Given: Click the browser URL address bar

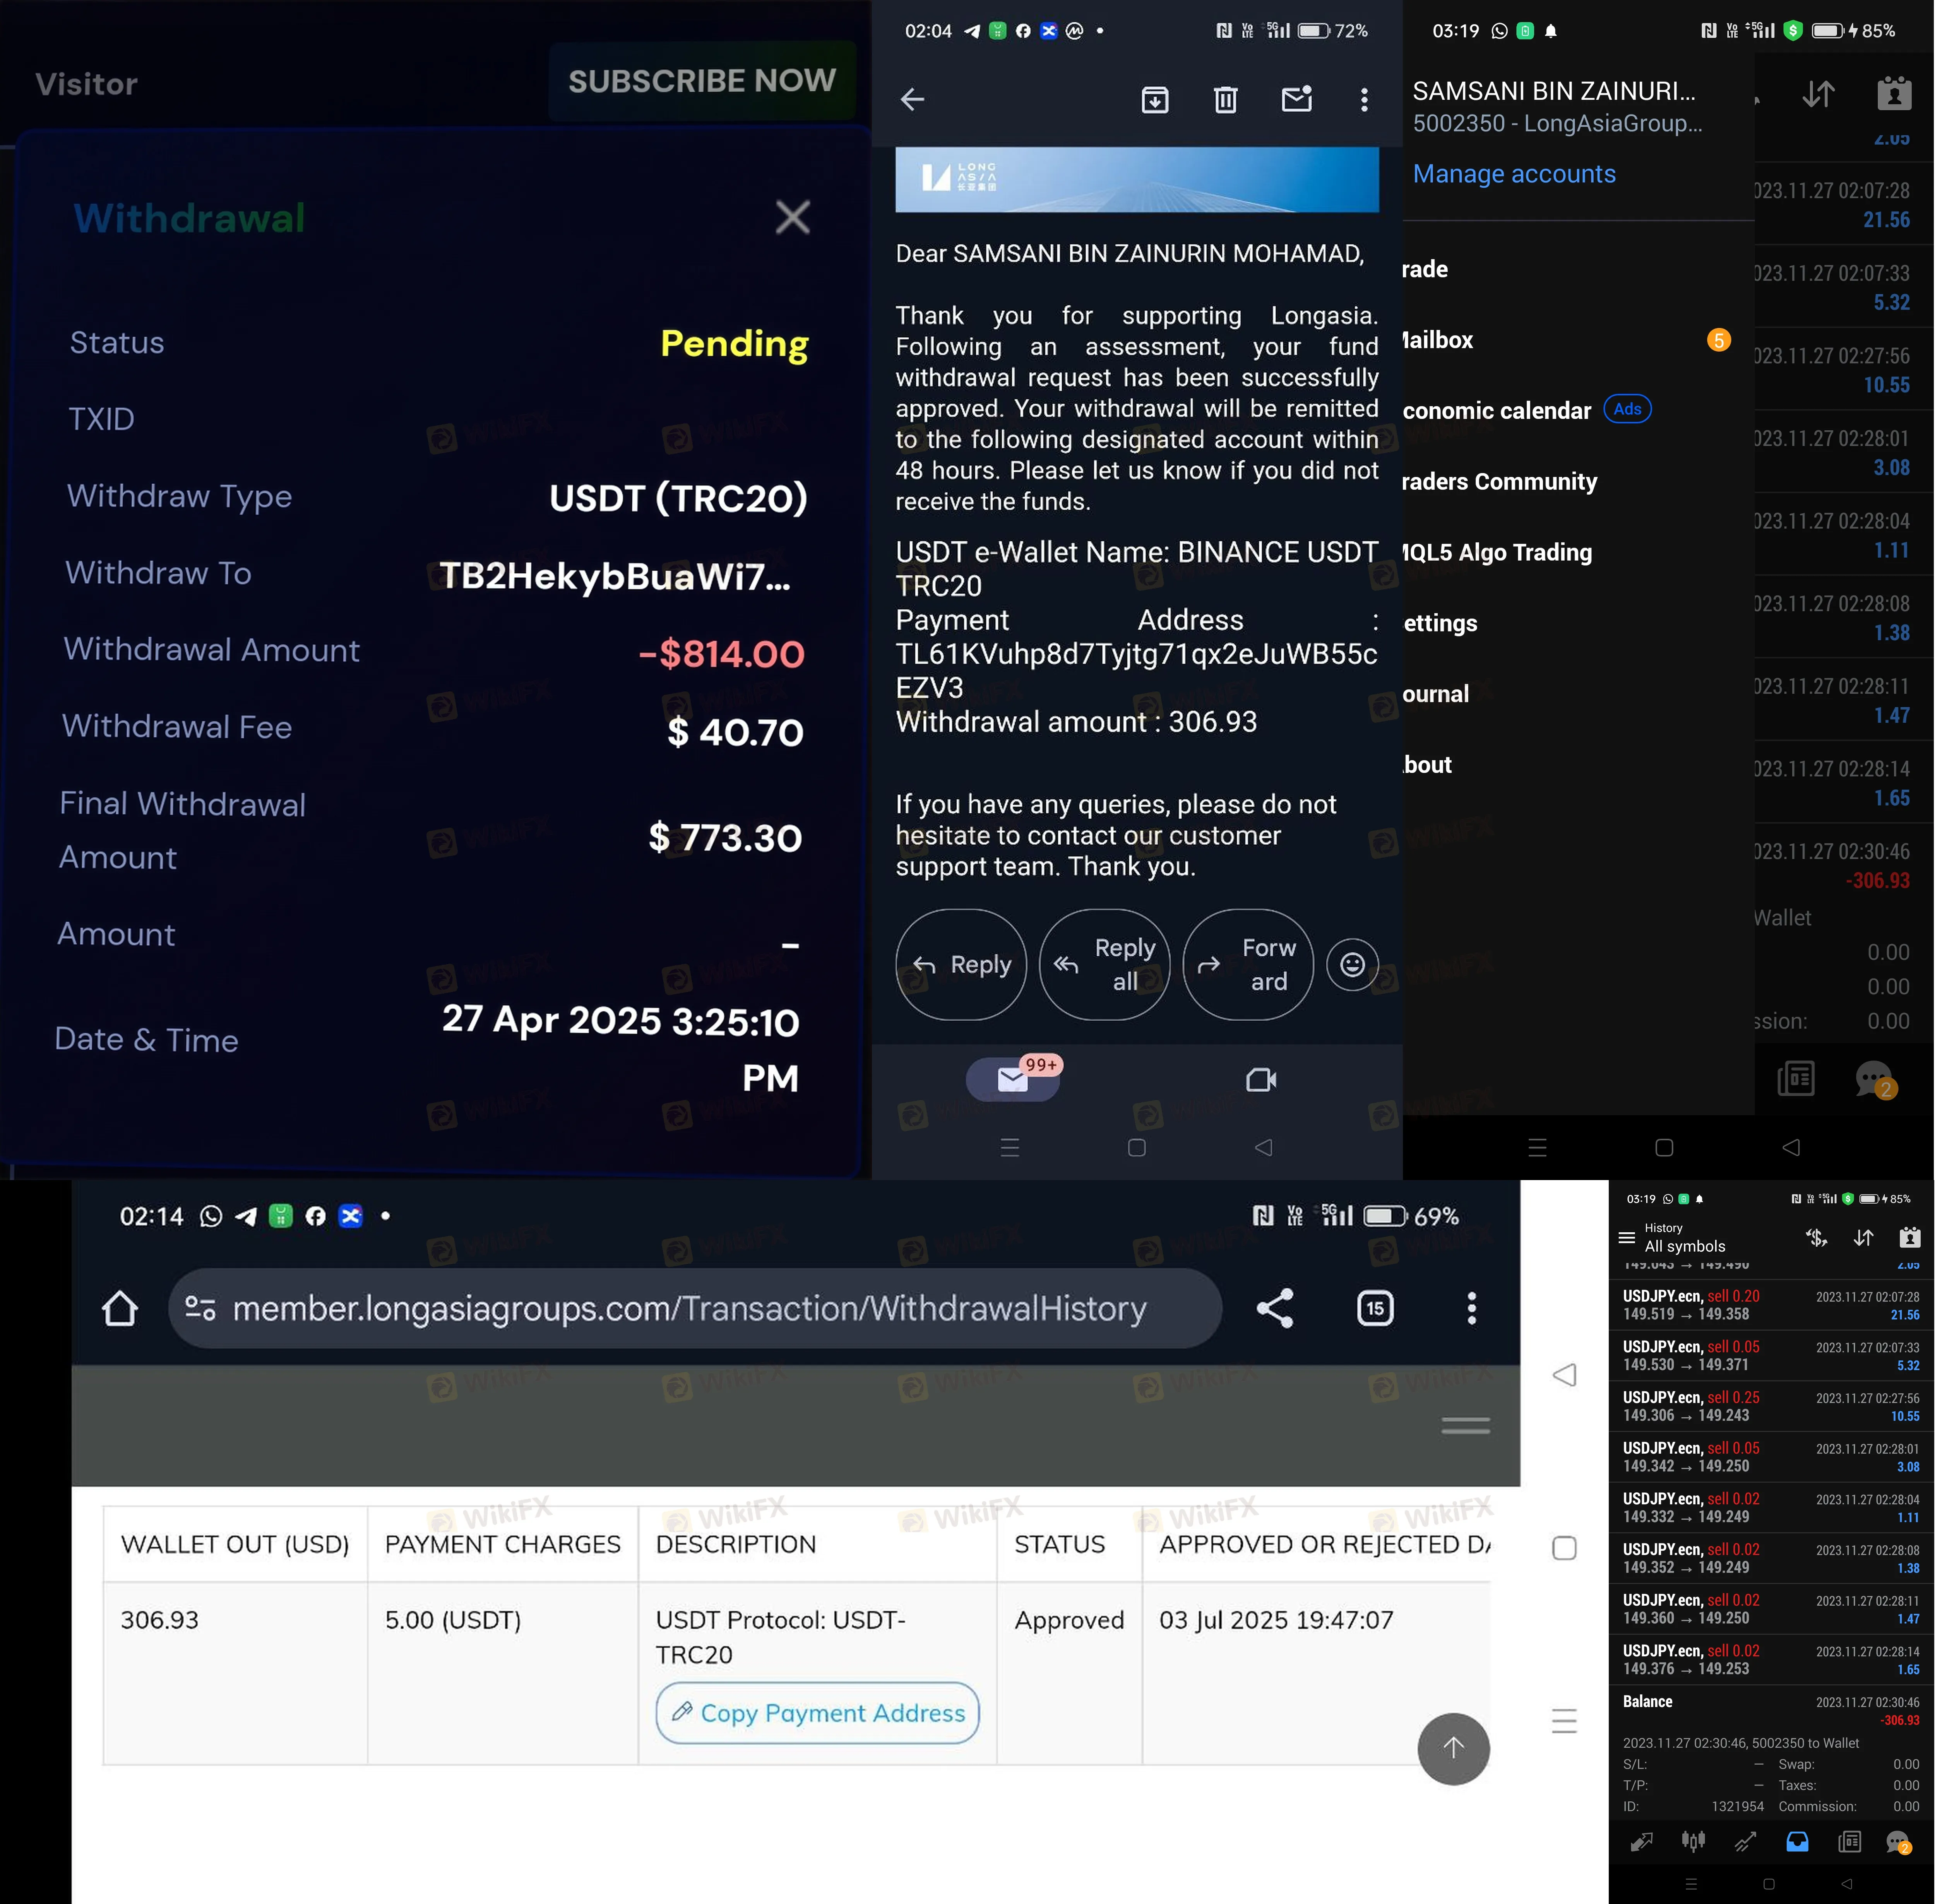Looking at the screenshot, I should point(690,1308).
